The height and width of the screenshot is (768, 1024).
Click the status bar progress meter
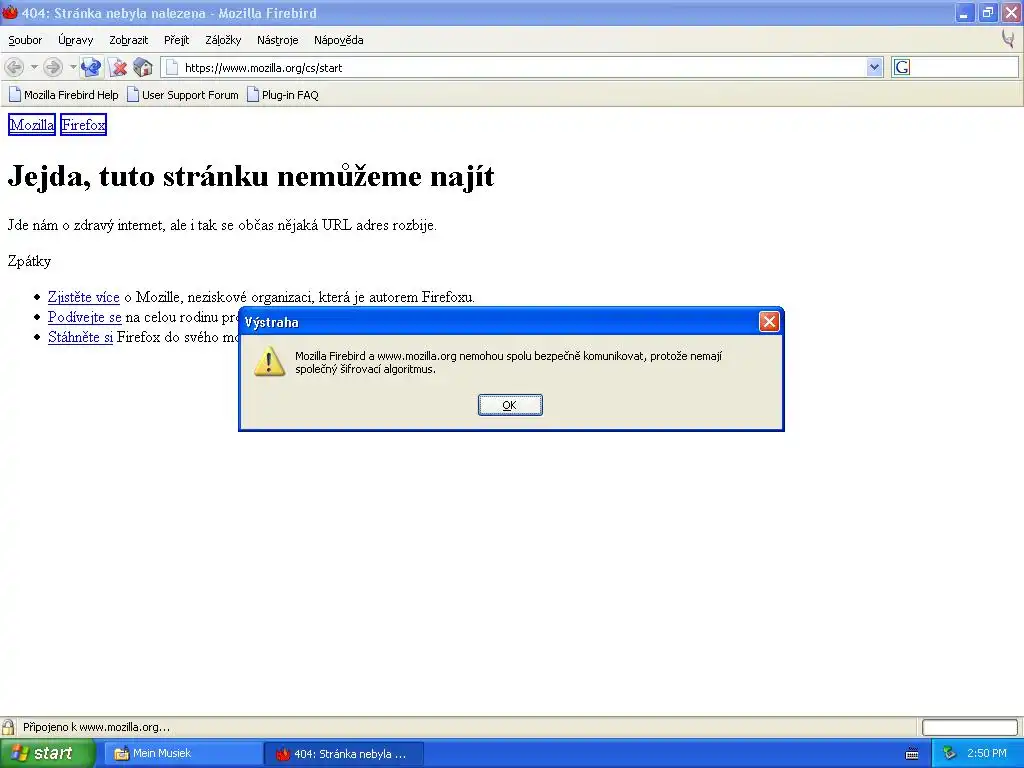[x=970, y=727]
